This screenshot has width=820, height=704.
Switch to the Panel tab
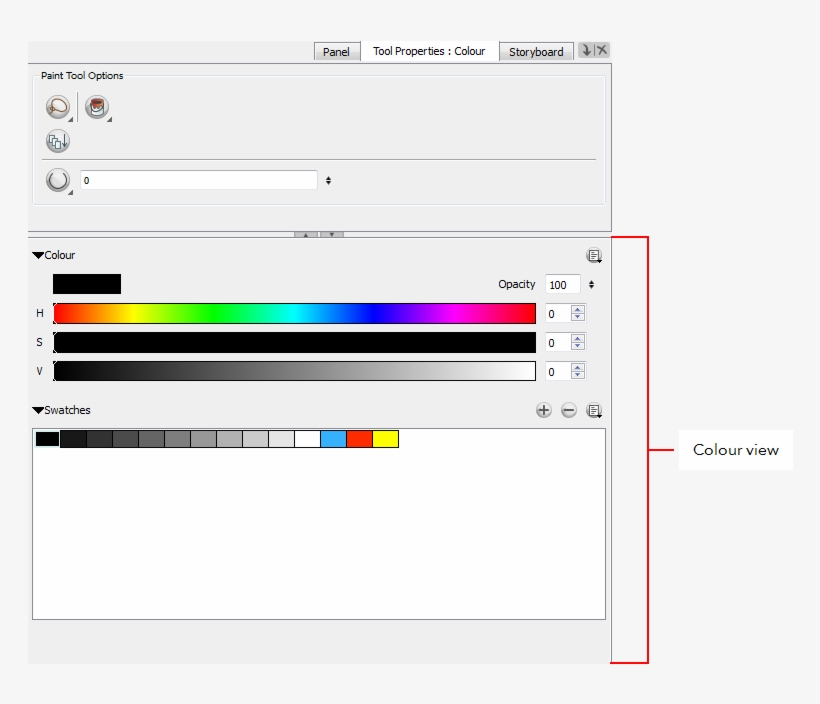pos(337,51)
